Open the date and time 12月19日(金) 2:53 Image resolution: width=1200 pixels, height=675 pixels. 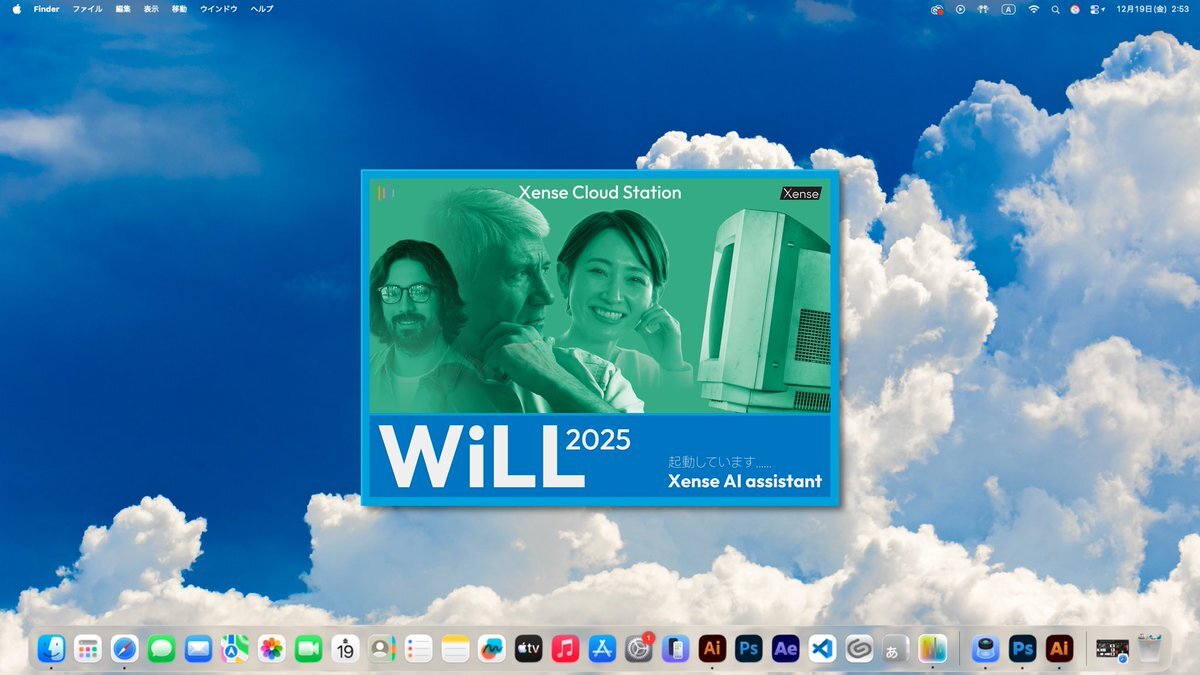pos(1154,9)
